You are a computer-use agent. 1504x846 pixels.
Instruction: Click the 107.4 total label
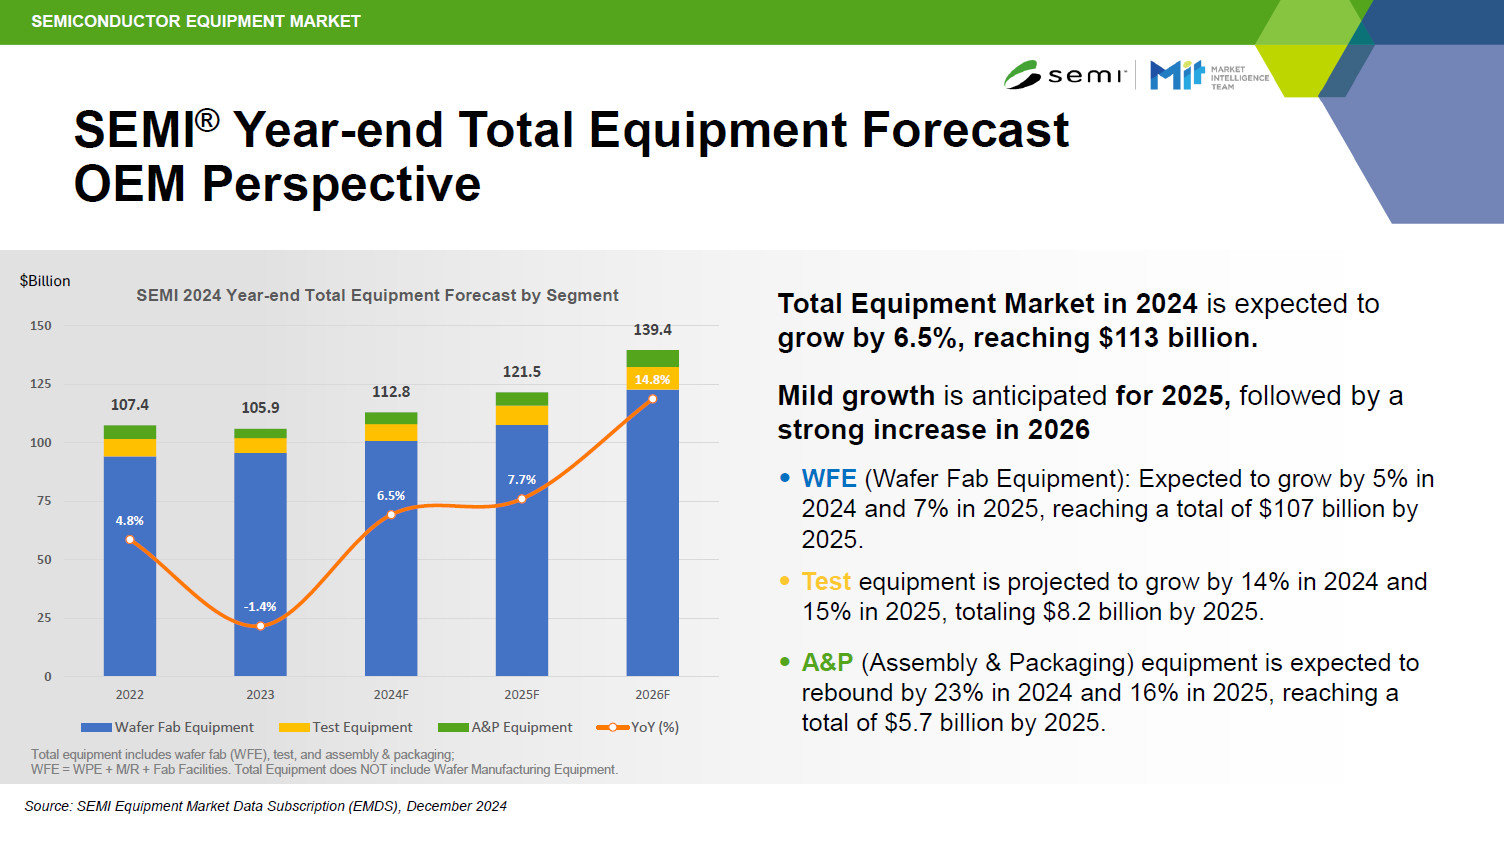click(x=130, y=405)
